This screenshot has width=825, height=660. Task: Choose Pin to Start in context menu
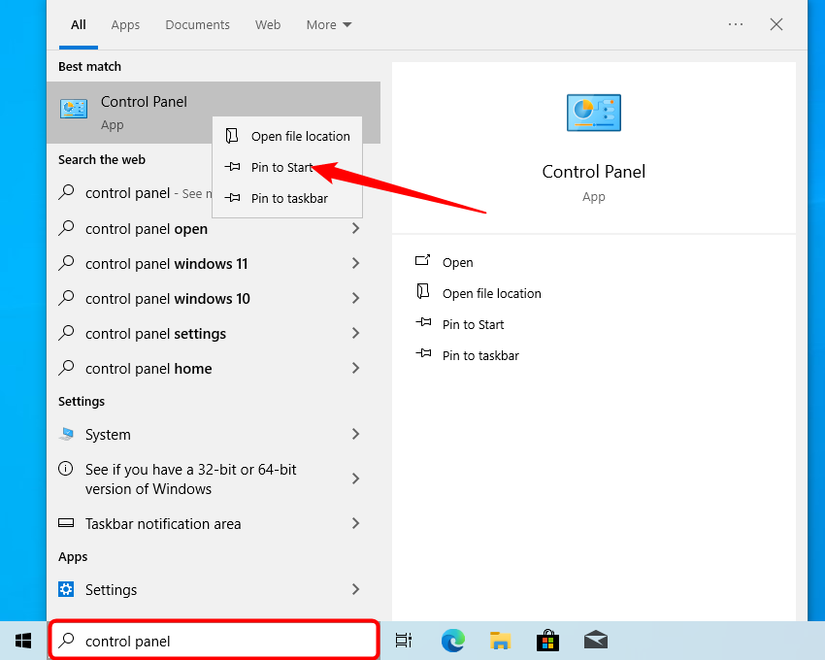(282, 167)
